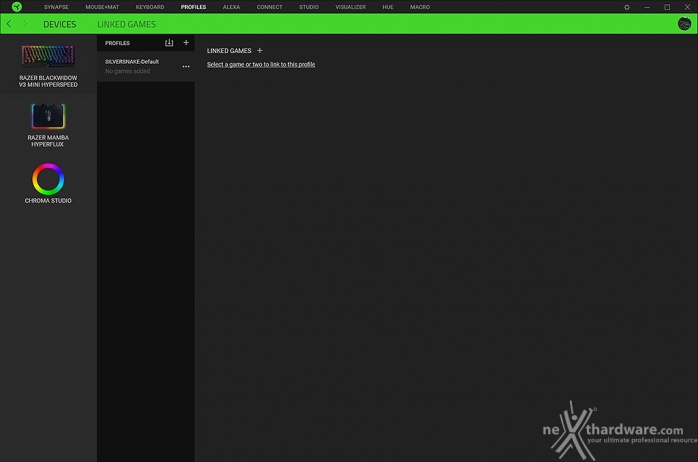The width and height of the screenshot is (698, 462).
Task: Click the Profiles panel header label
Action: (118, 43)
